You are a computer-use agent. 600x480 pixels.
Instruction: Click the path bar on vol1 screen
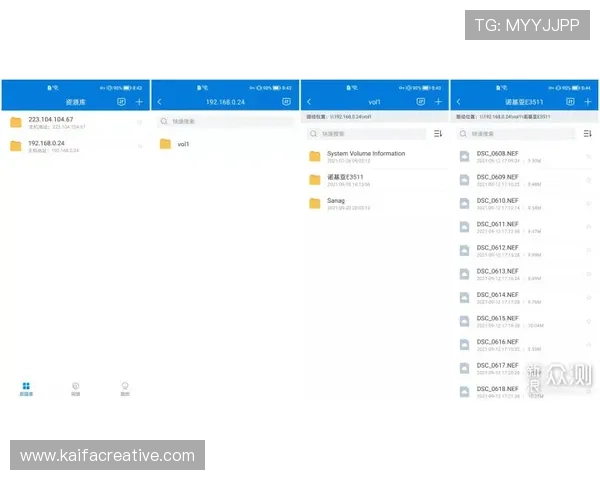375,117
